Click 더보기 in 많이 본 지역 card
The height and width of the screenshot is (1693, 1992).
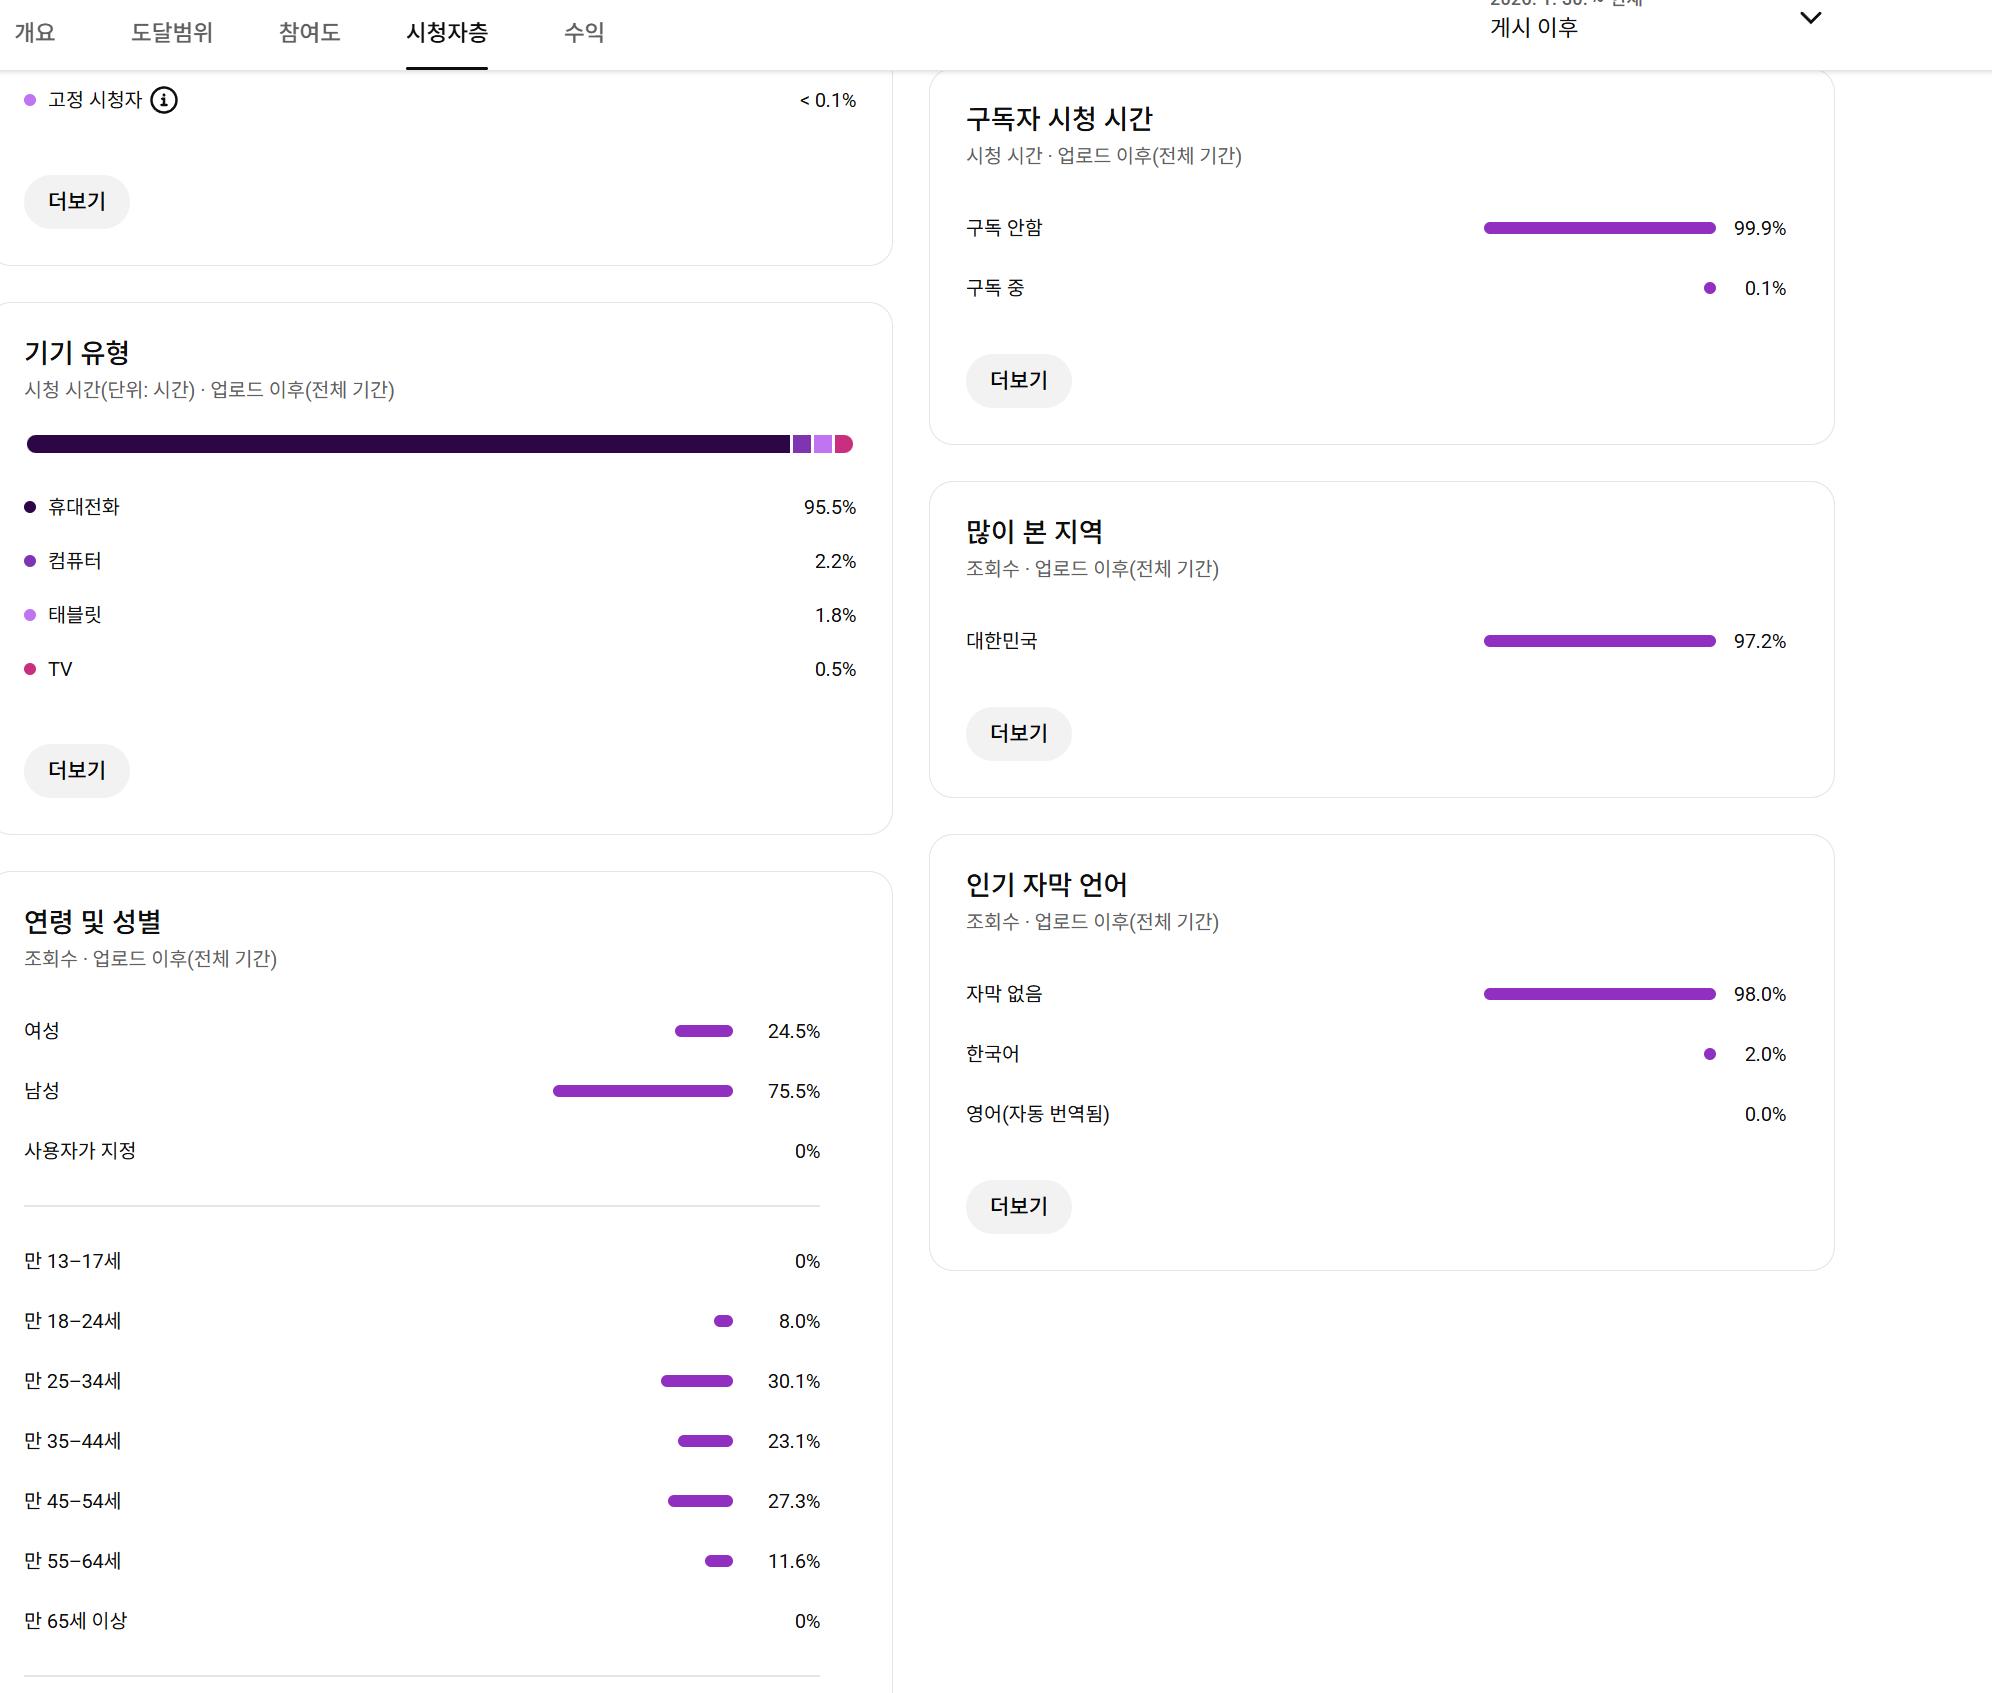point(1018,733)
